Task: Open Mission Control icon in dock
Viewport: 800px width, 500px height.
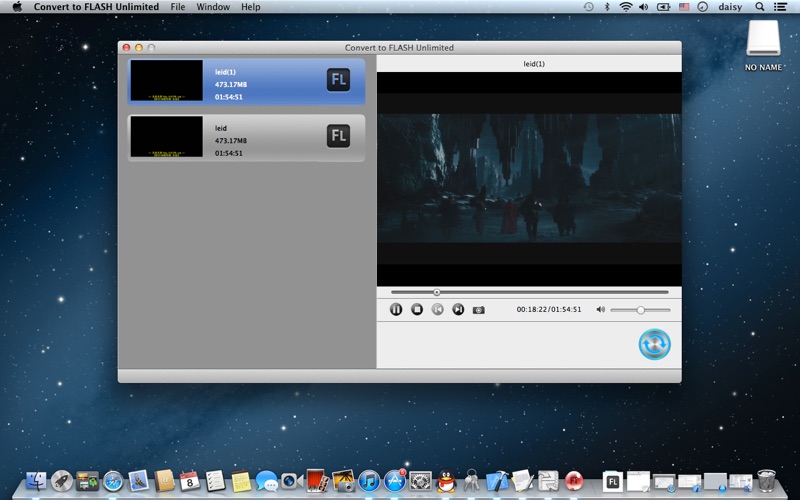Action: click(x=87, y=481)
